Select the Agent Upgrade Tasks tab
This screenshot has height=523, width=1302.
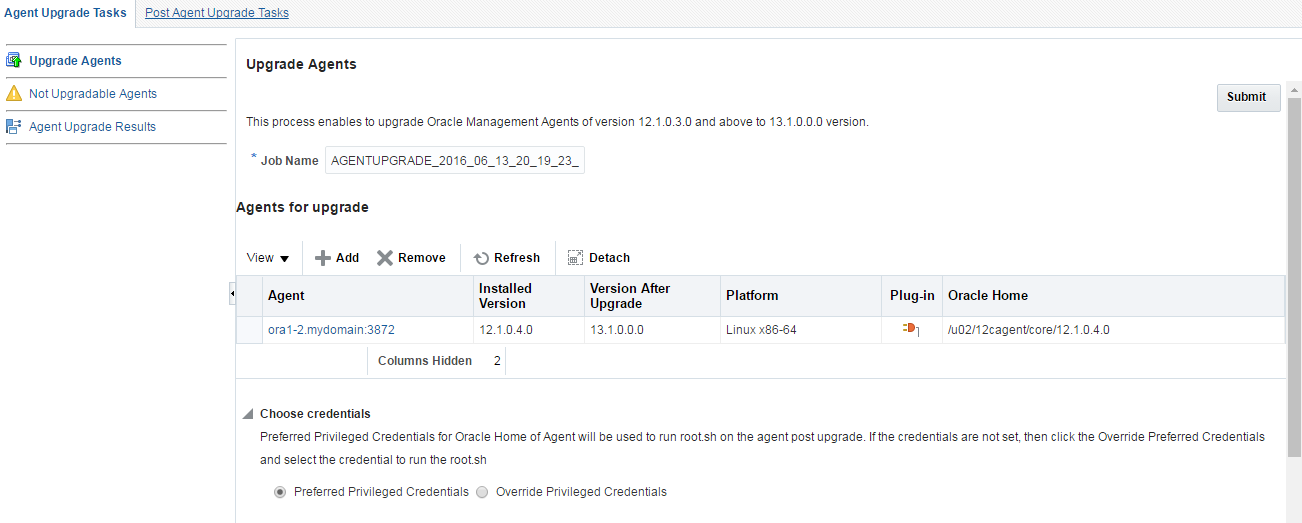(66, 13)
